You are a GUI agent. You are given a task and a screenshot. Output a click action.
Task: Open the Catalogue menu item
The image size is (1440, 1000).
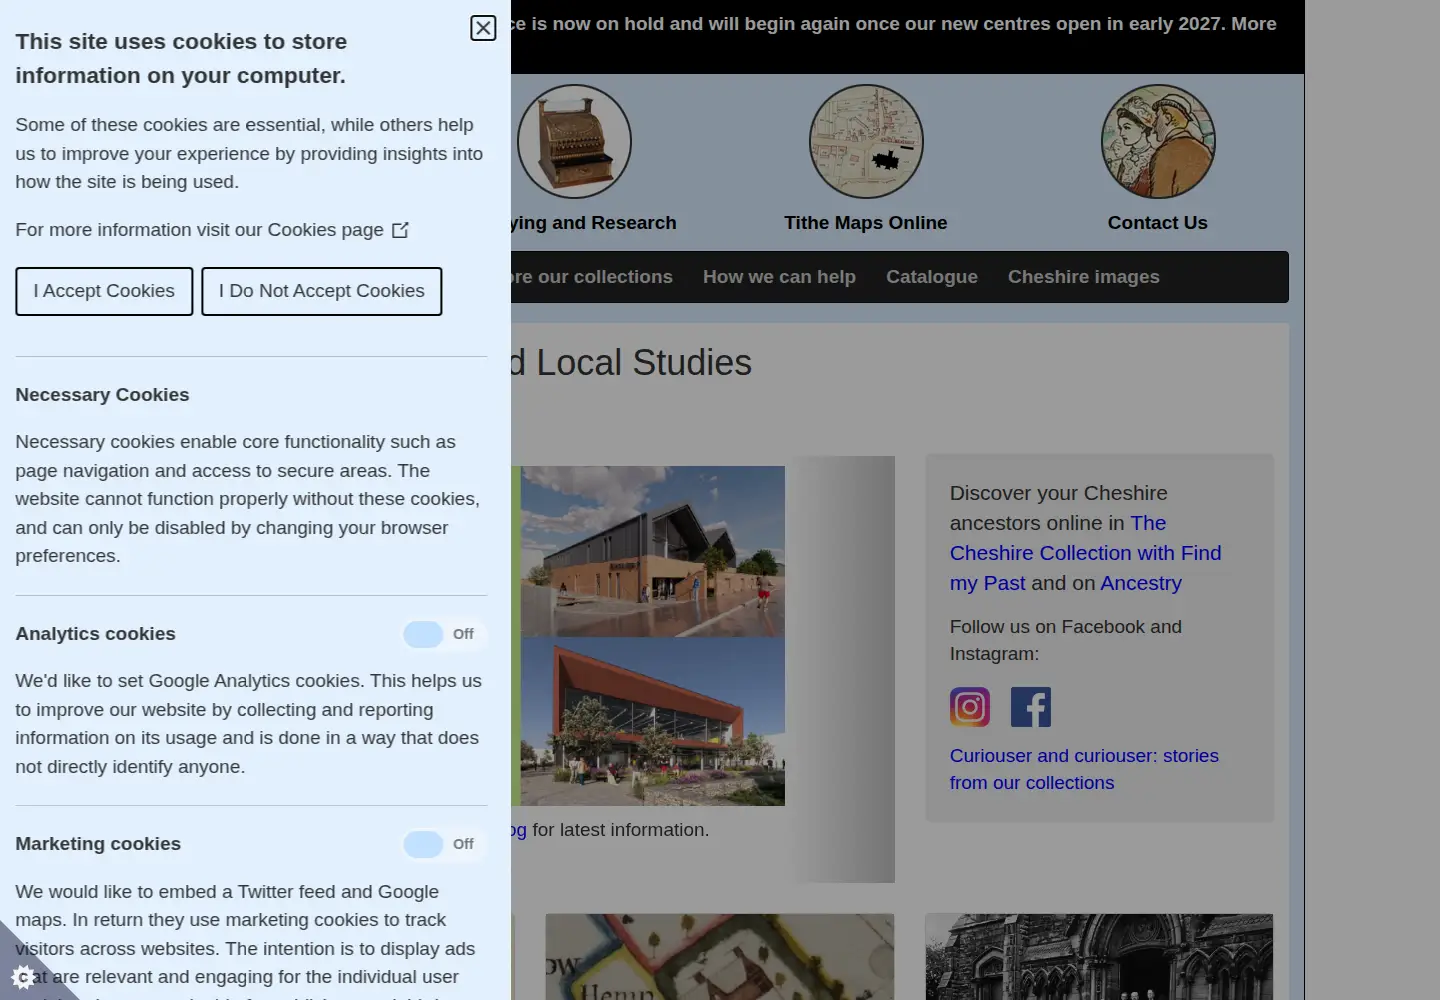click(932, 277)
